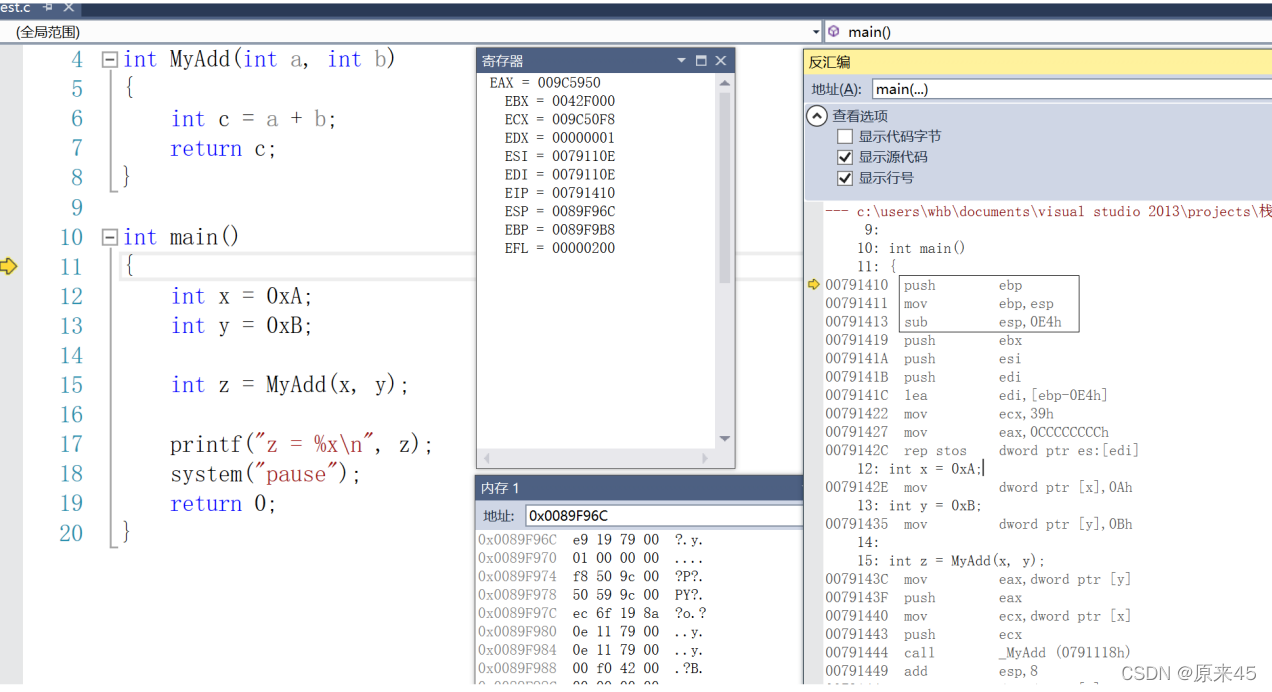Select disassembly line 0079141A push esi

pos(925,359)
